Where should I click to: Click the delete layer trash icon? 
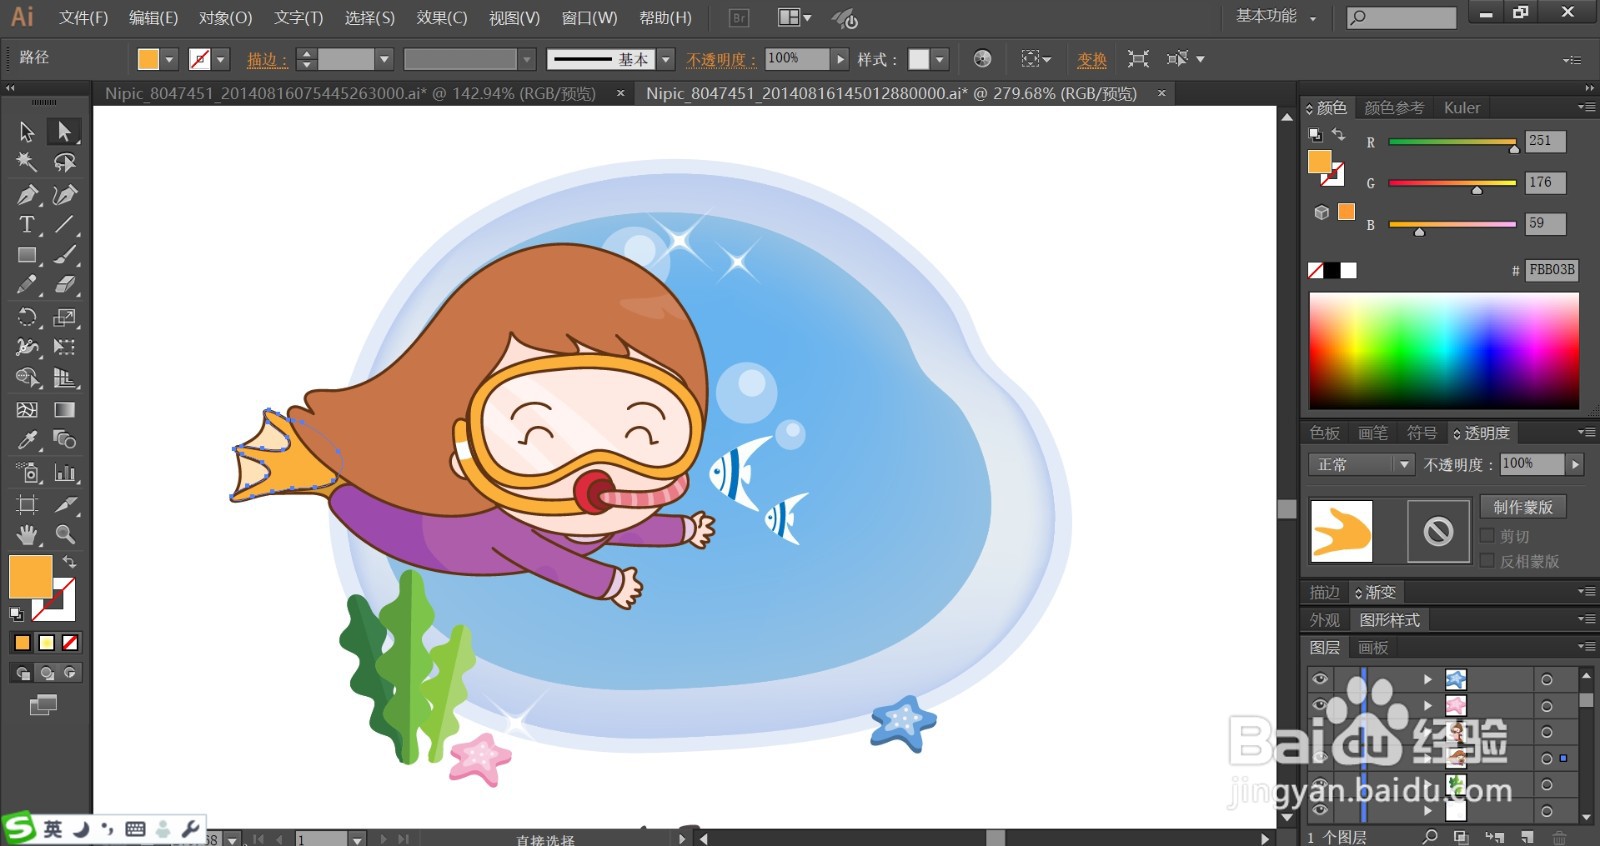(x=1559, y=837)
